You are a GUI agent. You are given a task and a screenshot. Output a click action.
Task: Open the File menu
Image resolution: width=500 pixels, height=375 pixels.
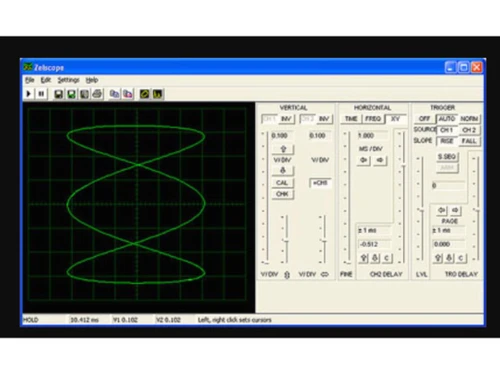point(30,80)
